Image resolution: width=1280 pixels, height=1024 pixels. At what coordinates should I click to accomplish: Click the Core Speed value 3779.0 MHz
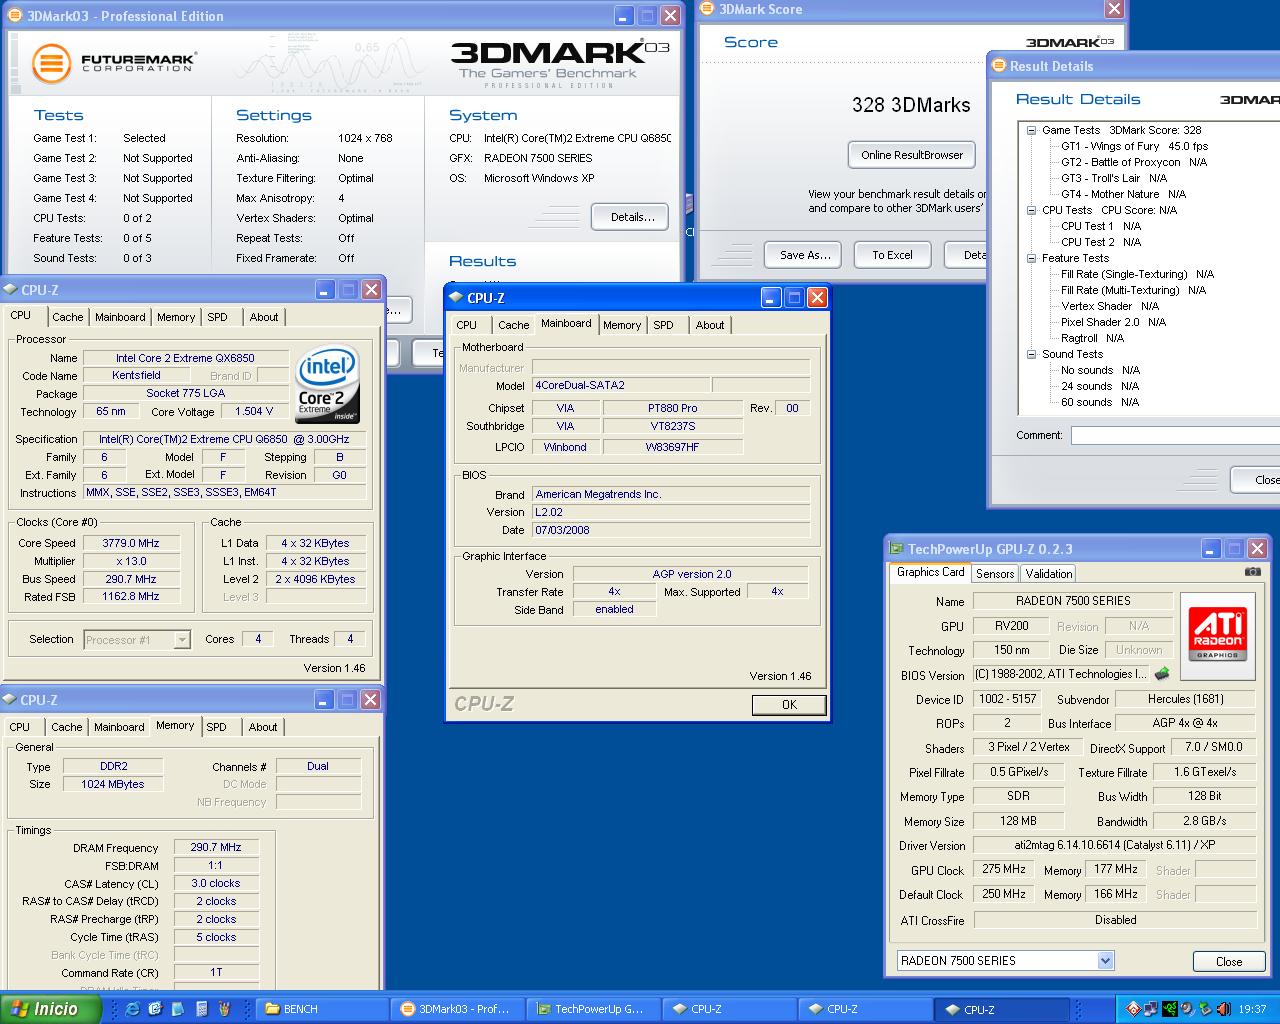click(131, 543)
